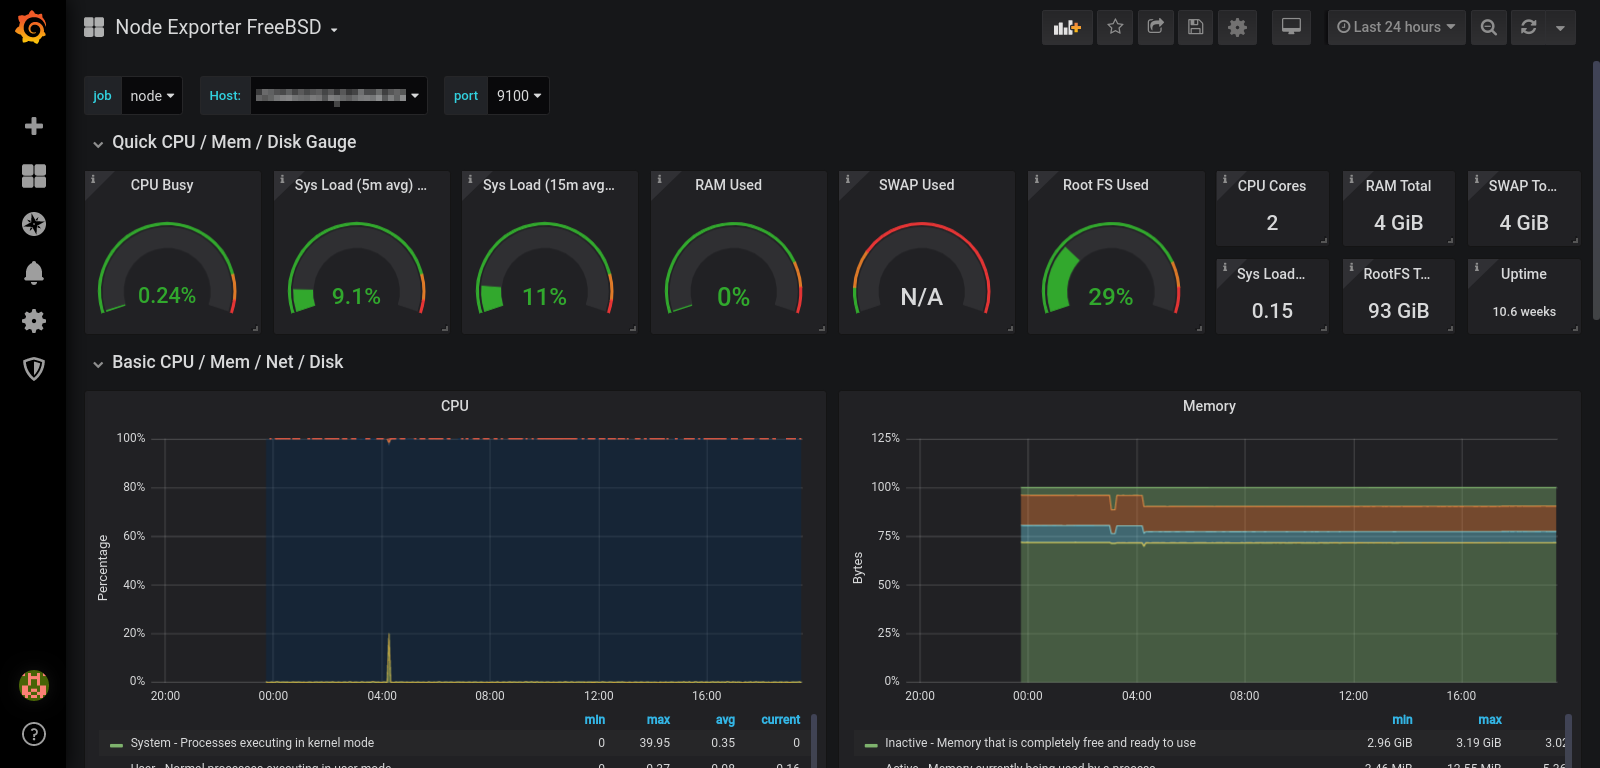Click the page vertical scrollbar
The width and height of the screenshot is (1600, 768).
click(x=1595, y=190)
